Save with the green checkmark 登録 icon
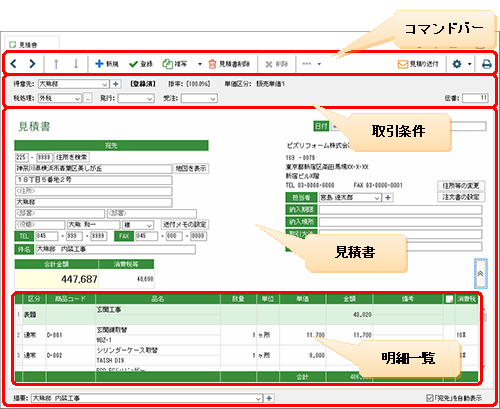 click(x=133, y=64)
